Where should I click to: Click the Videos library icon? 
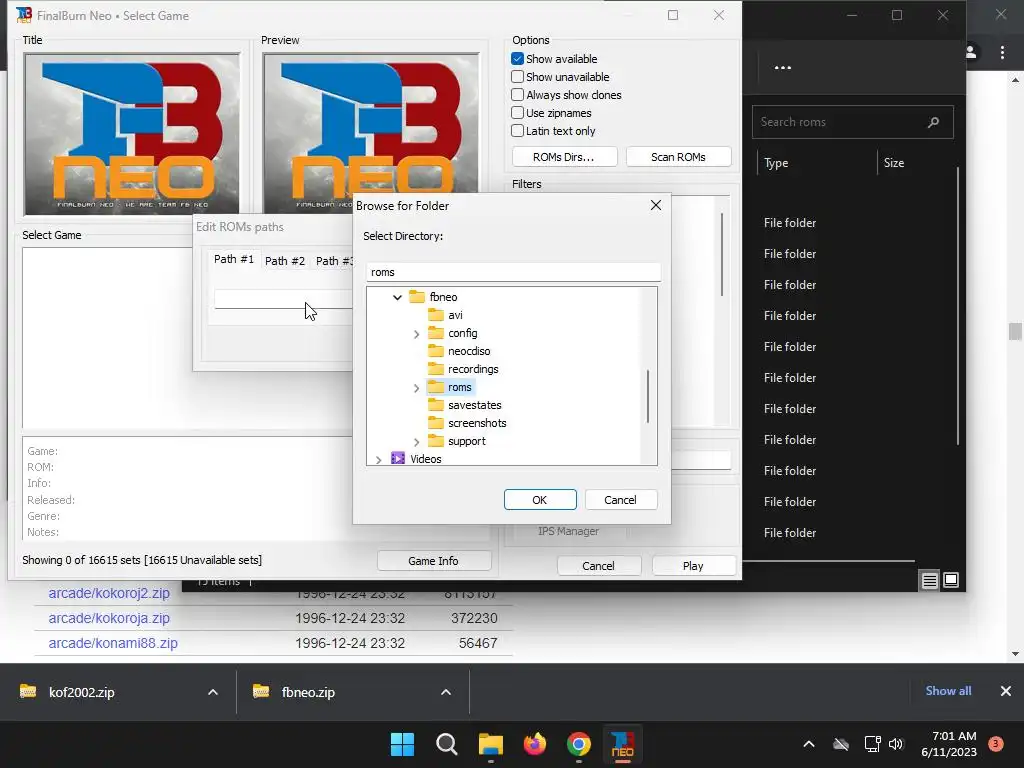pos(398,458)
